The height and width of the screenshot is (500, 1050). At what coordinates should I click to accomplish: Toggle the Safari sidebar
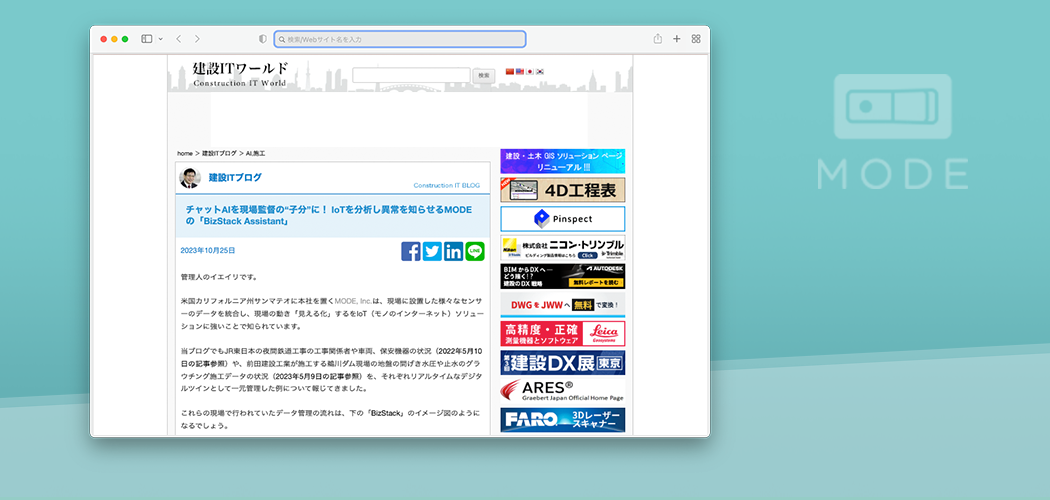(x=146, y=39)
